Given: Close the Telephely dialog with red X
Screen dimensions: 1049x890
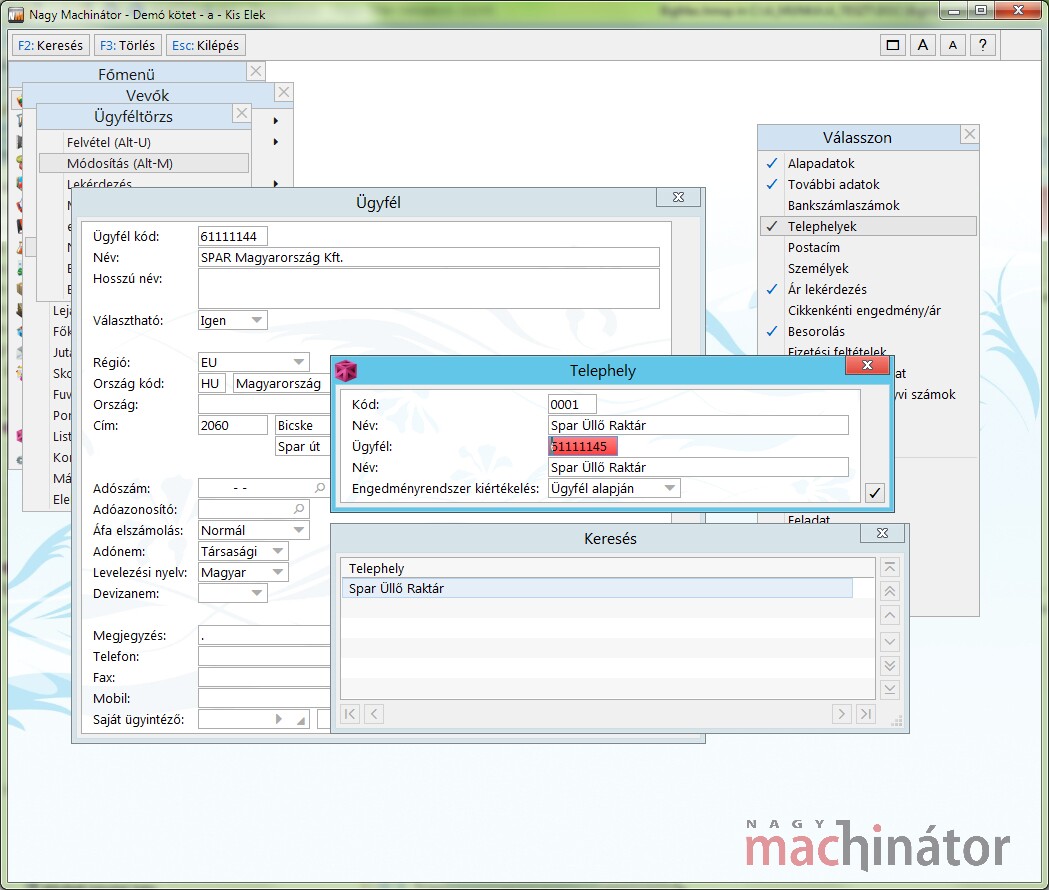Looking at the screenshot, I should pyautogui.click(x=868, y=365).
